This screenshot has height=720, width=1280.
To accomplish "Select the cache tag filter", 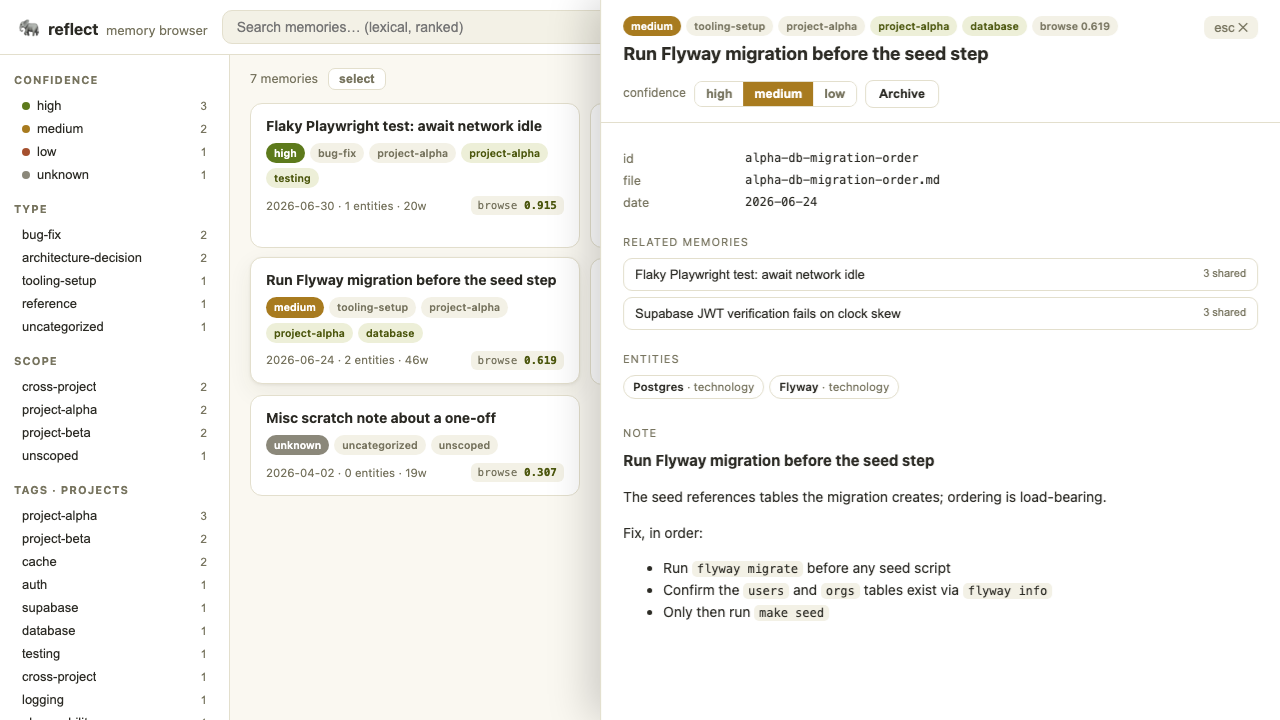I will (114, 562).
